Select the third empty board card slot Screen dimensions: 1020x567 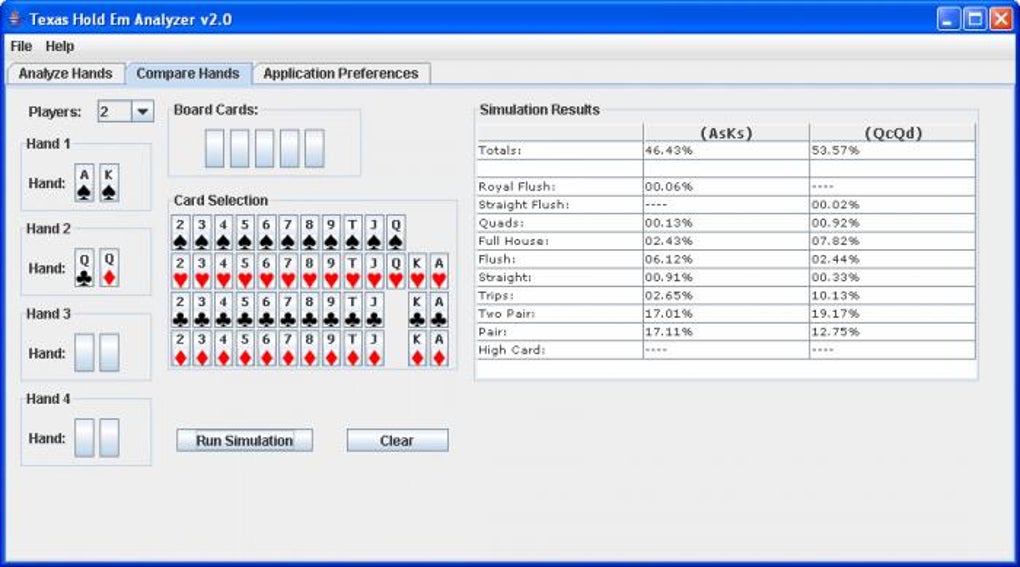pyautogui.click(x=264, y=148)
